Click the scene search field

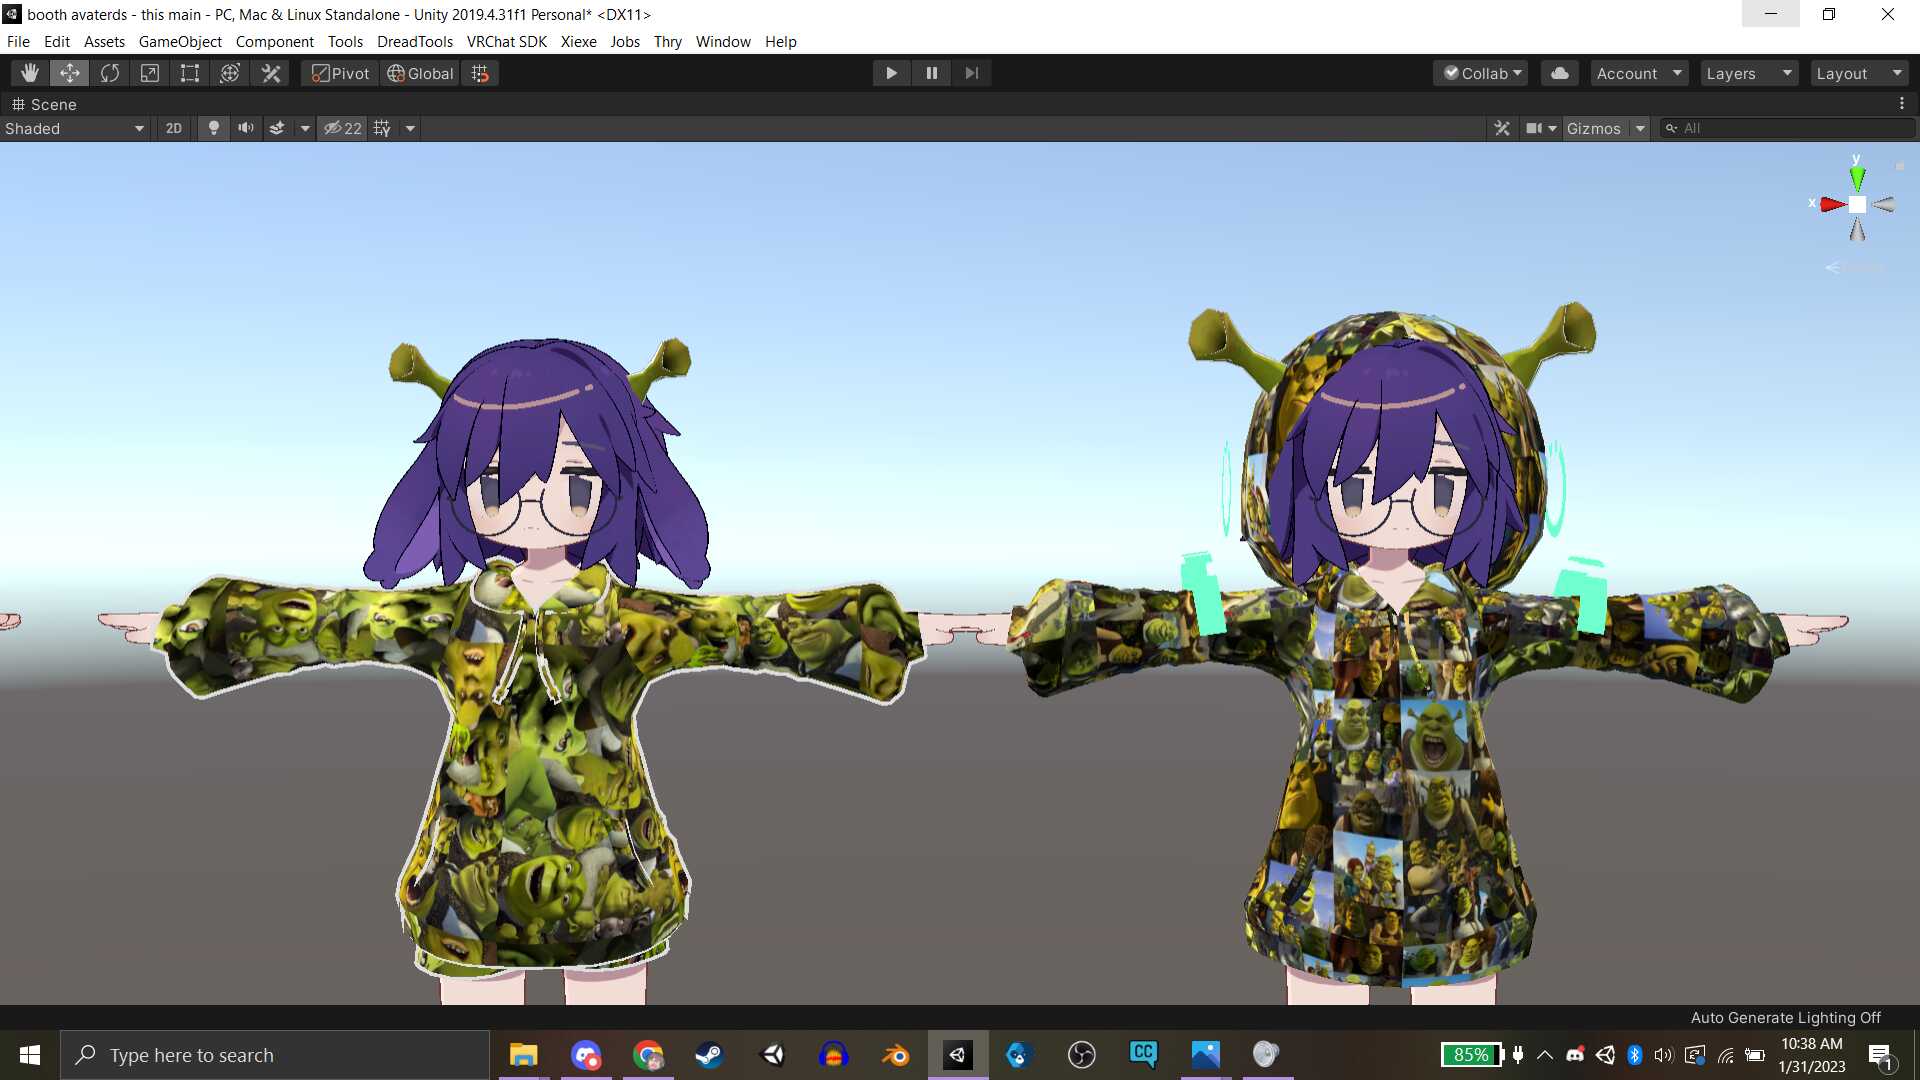1790,128
